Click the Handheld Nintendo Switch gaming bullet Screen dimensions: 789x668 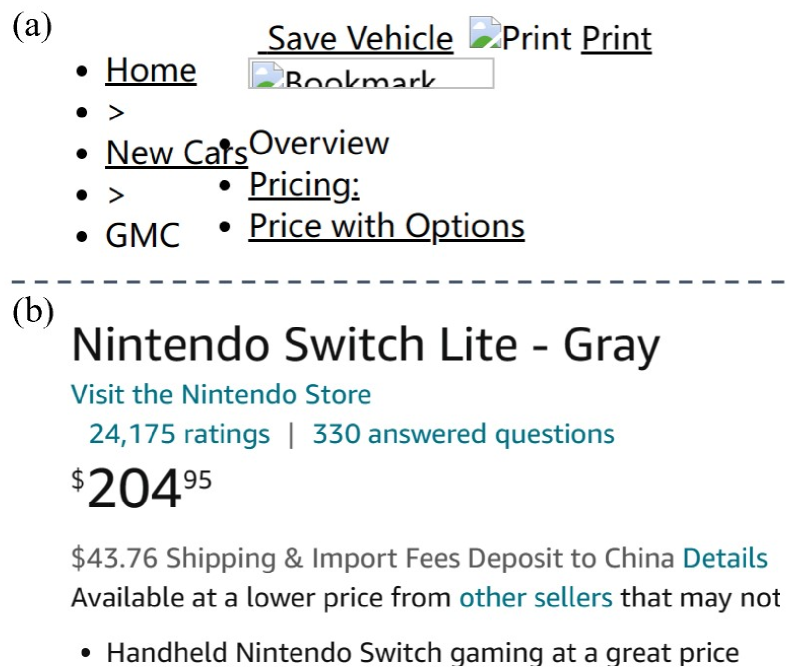coord(422,653)
